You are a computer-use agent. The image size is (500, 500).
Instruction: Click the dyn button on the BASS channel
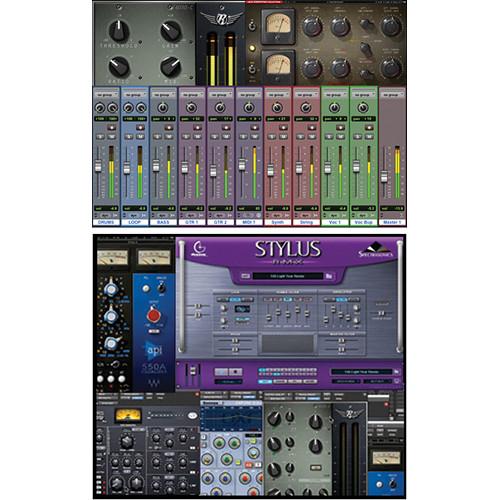coord(163,216)
